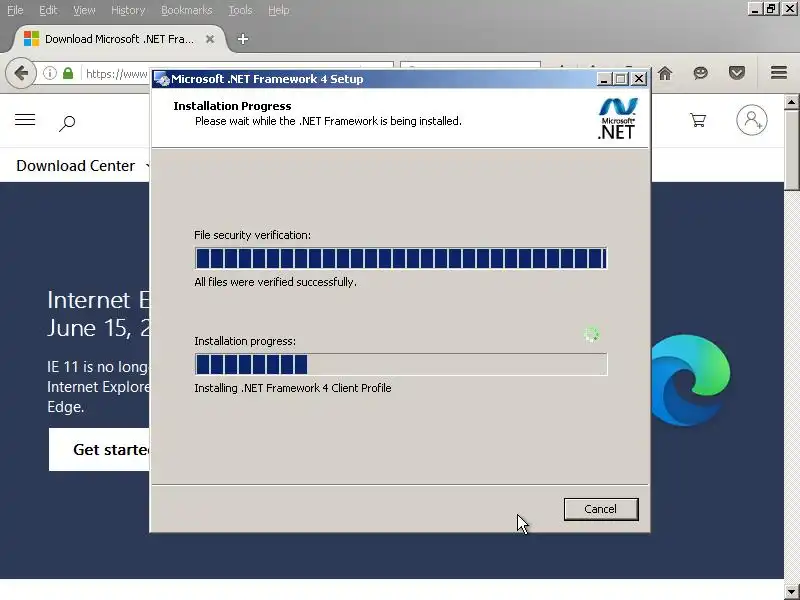Click the Get started button on webpage
This screenshot has height=600, width=800.
click(99, 449)
